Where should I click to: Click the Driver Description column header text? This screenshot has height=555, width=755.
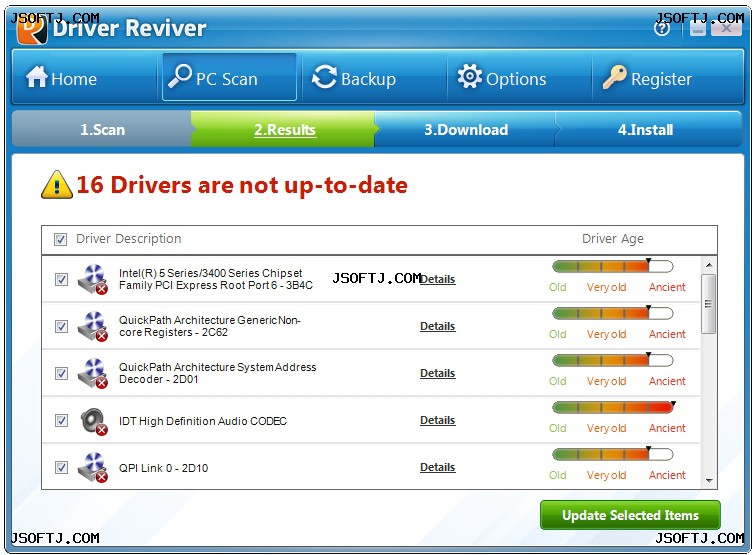[129, 239]
